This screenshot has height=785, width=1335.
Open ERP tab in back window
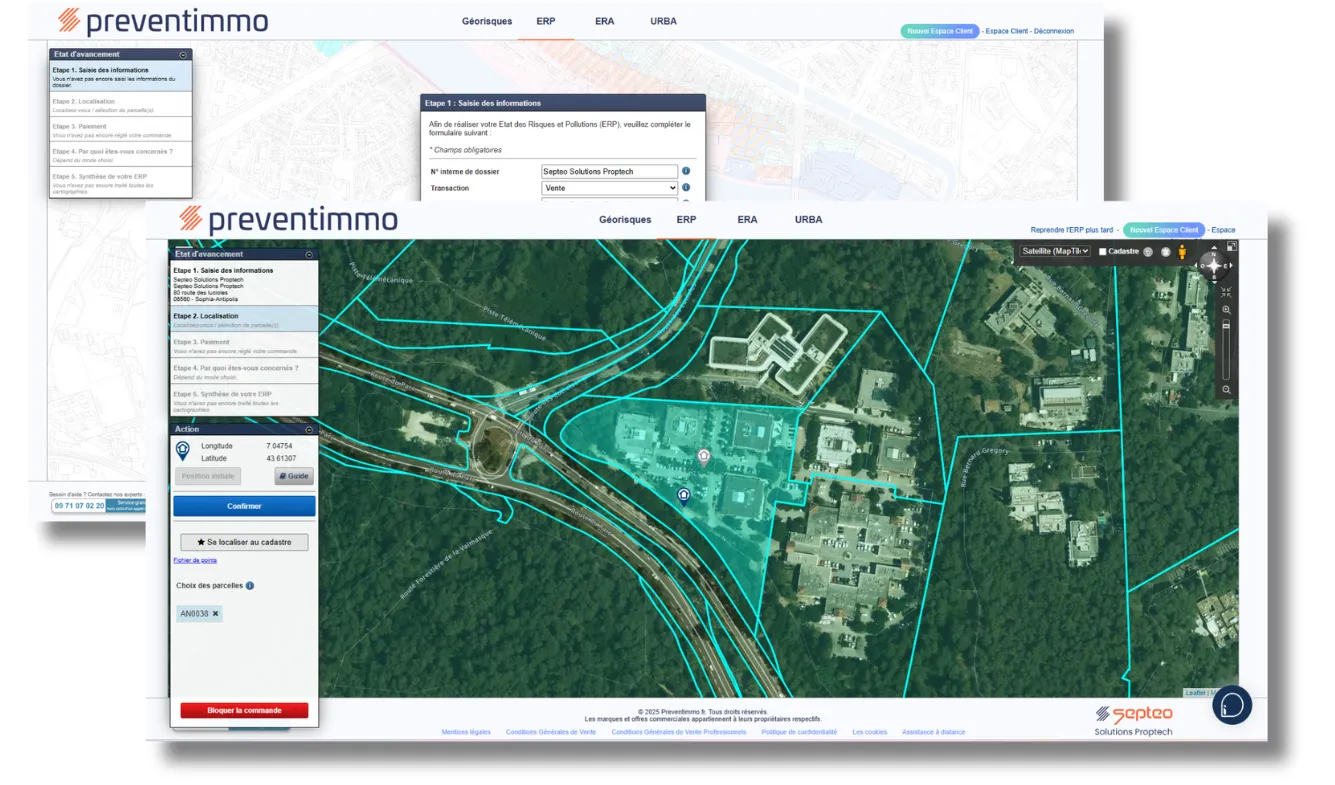(x=546, y=21)
